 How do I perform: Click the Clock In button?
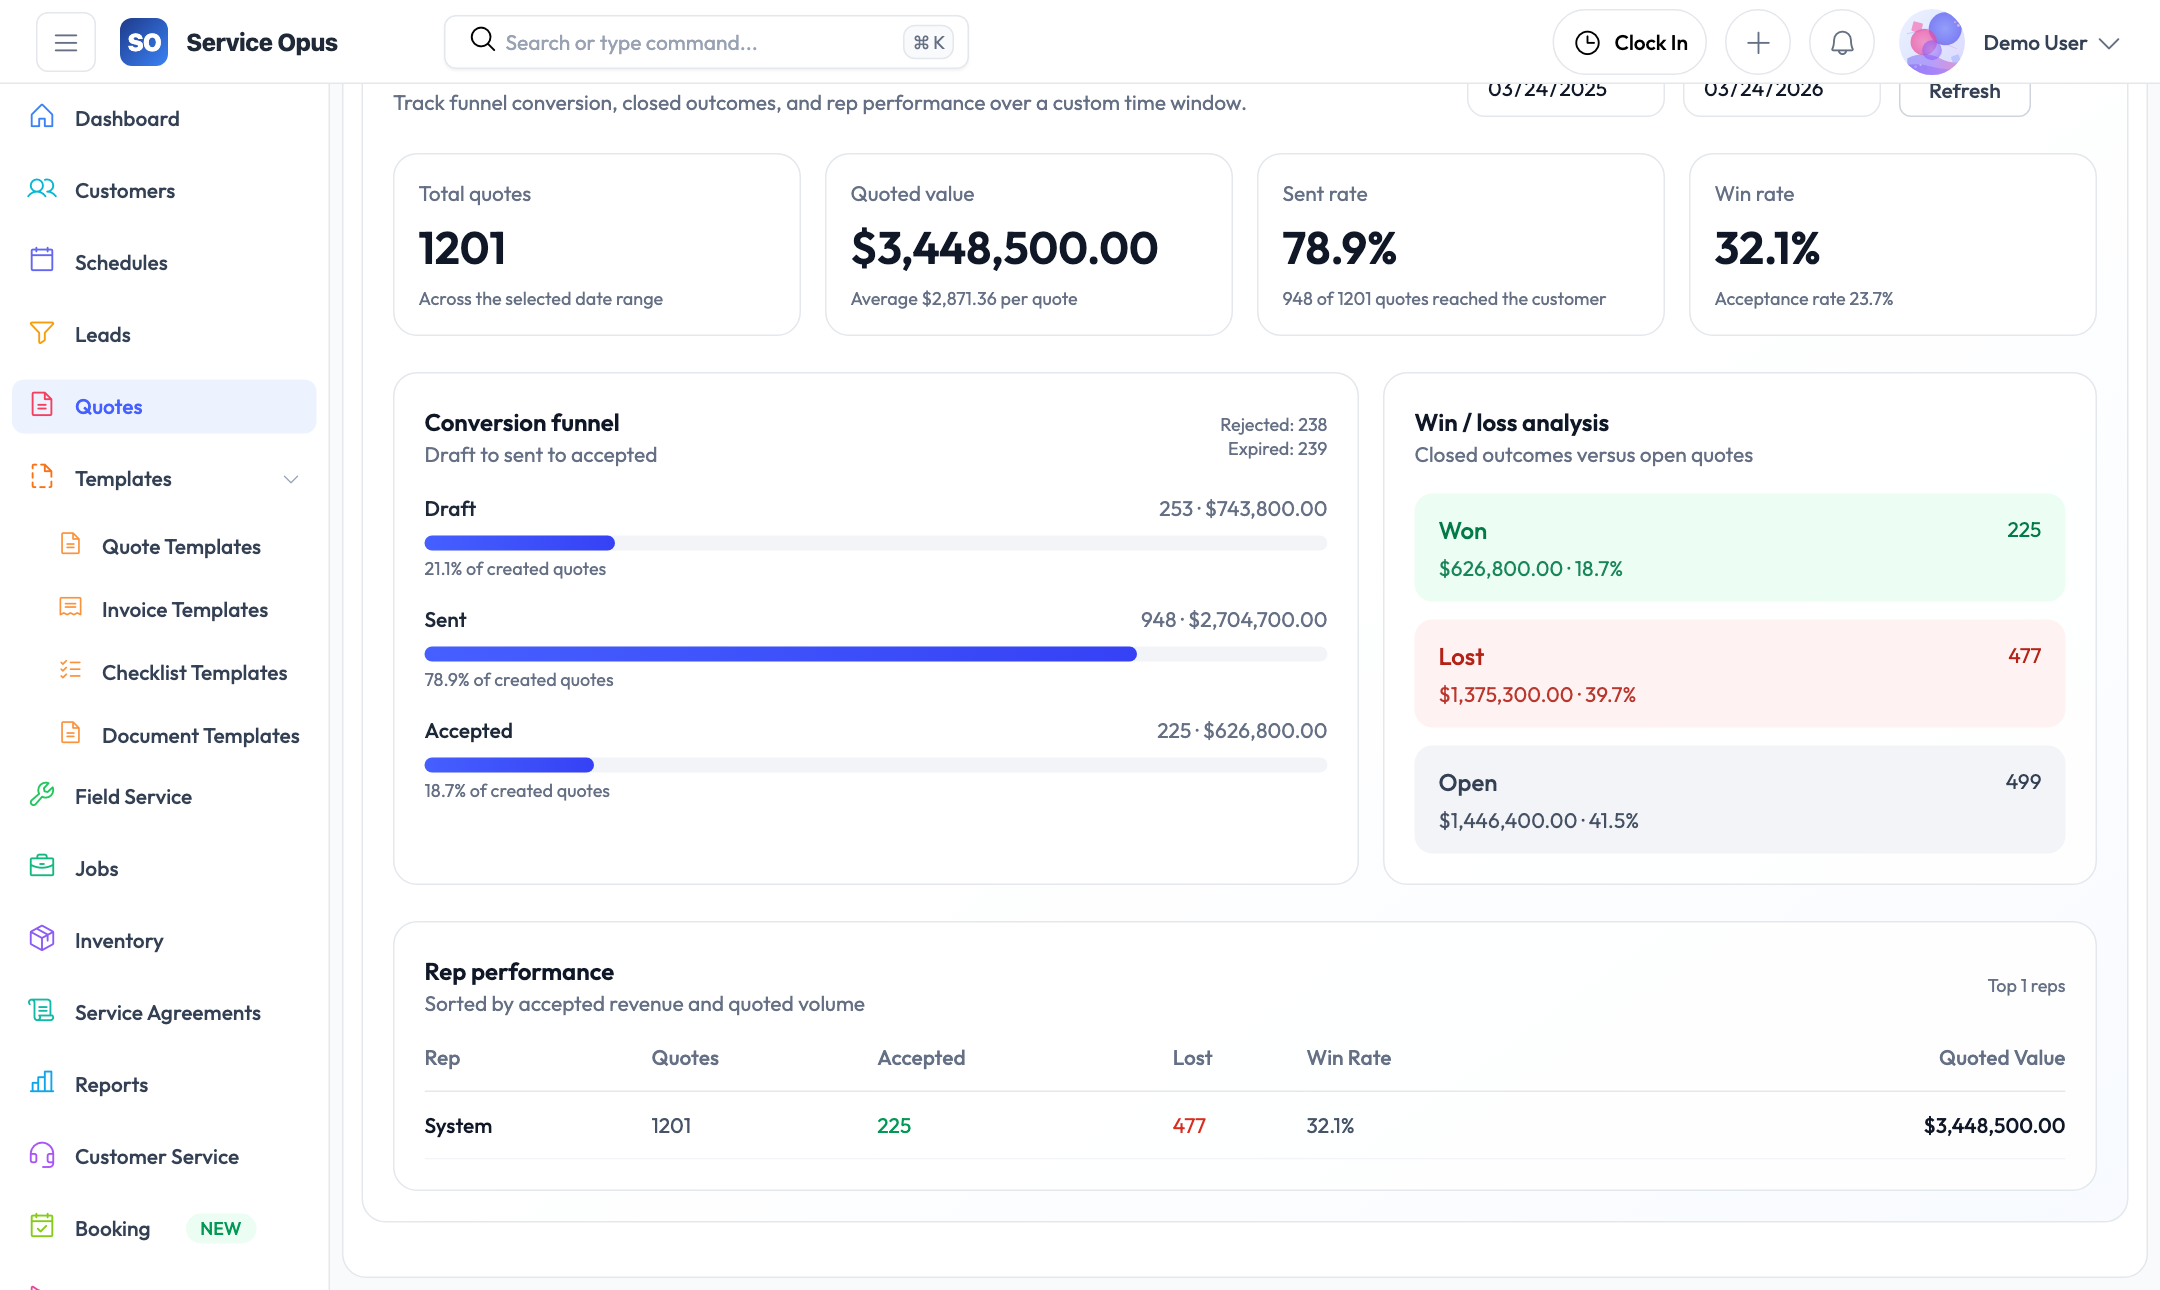[1630, 43]
